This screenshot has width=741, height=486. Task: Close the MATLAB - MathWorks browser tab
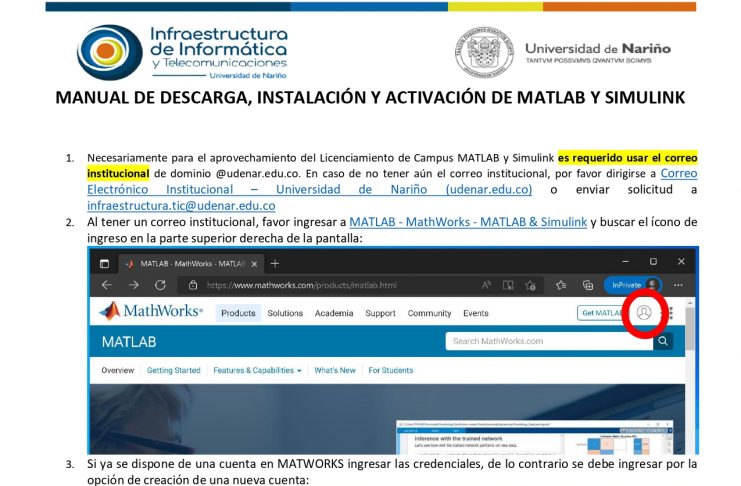(x=254, y=264)
